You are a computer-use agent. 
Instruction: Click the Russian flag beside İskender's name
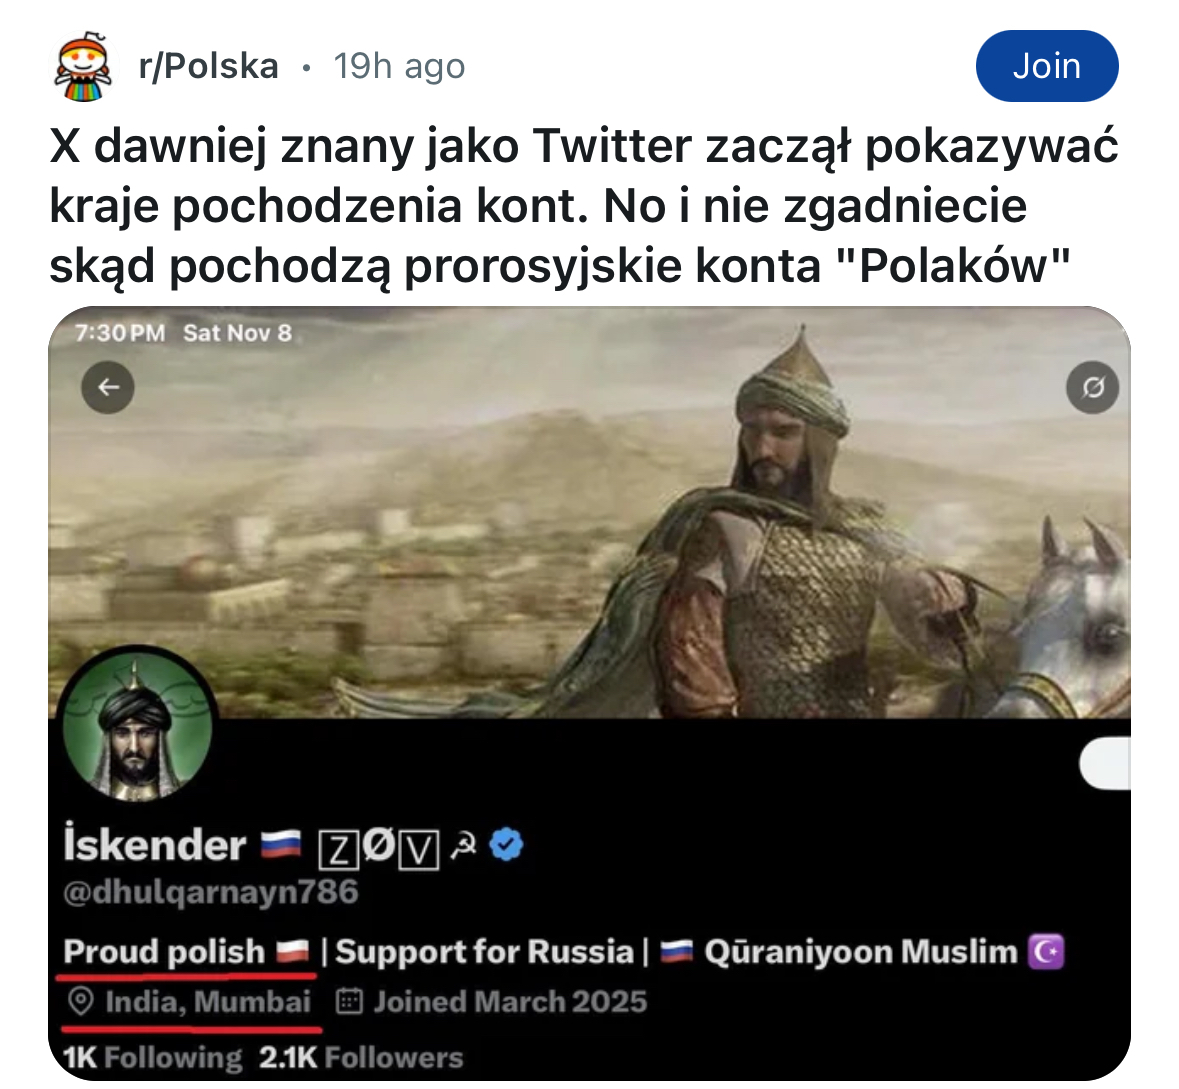pyautogui.click(x=281, y=846)
